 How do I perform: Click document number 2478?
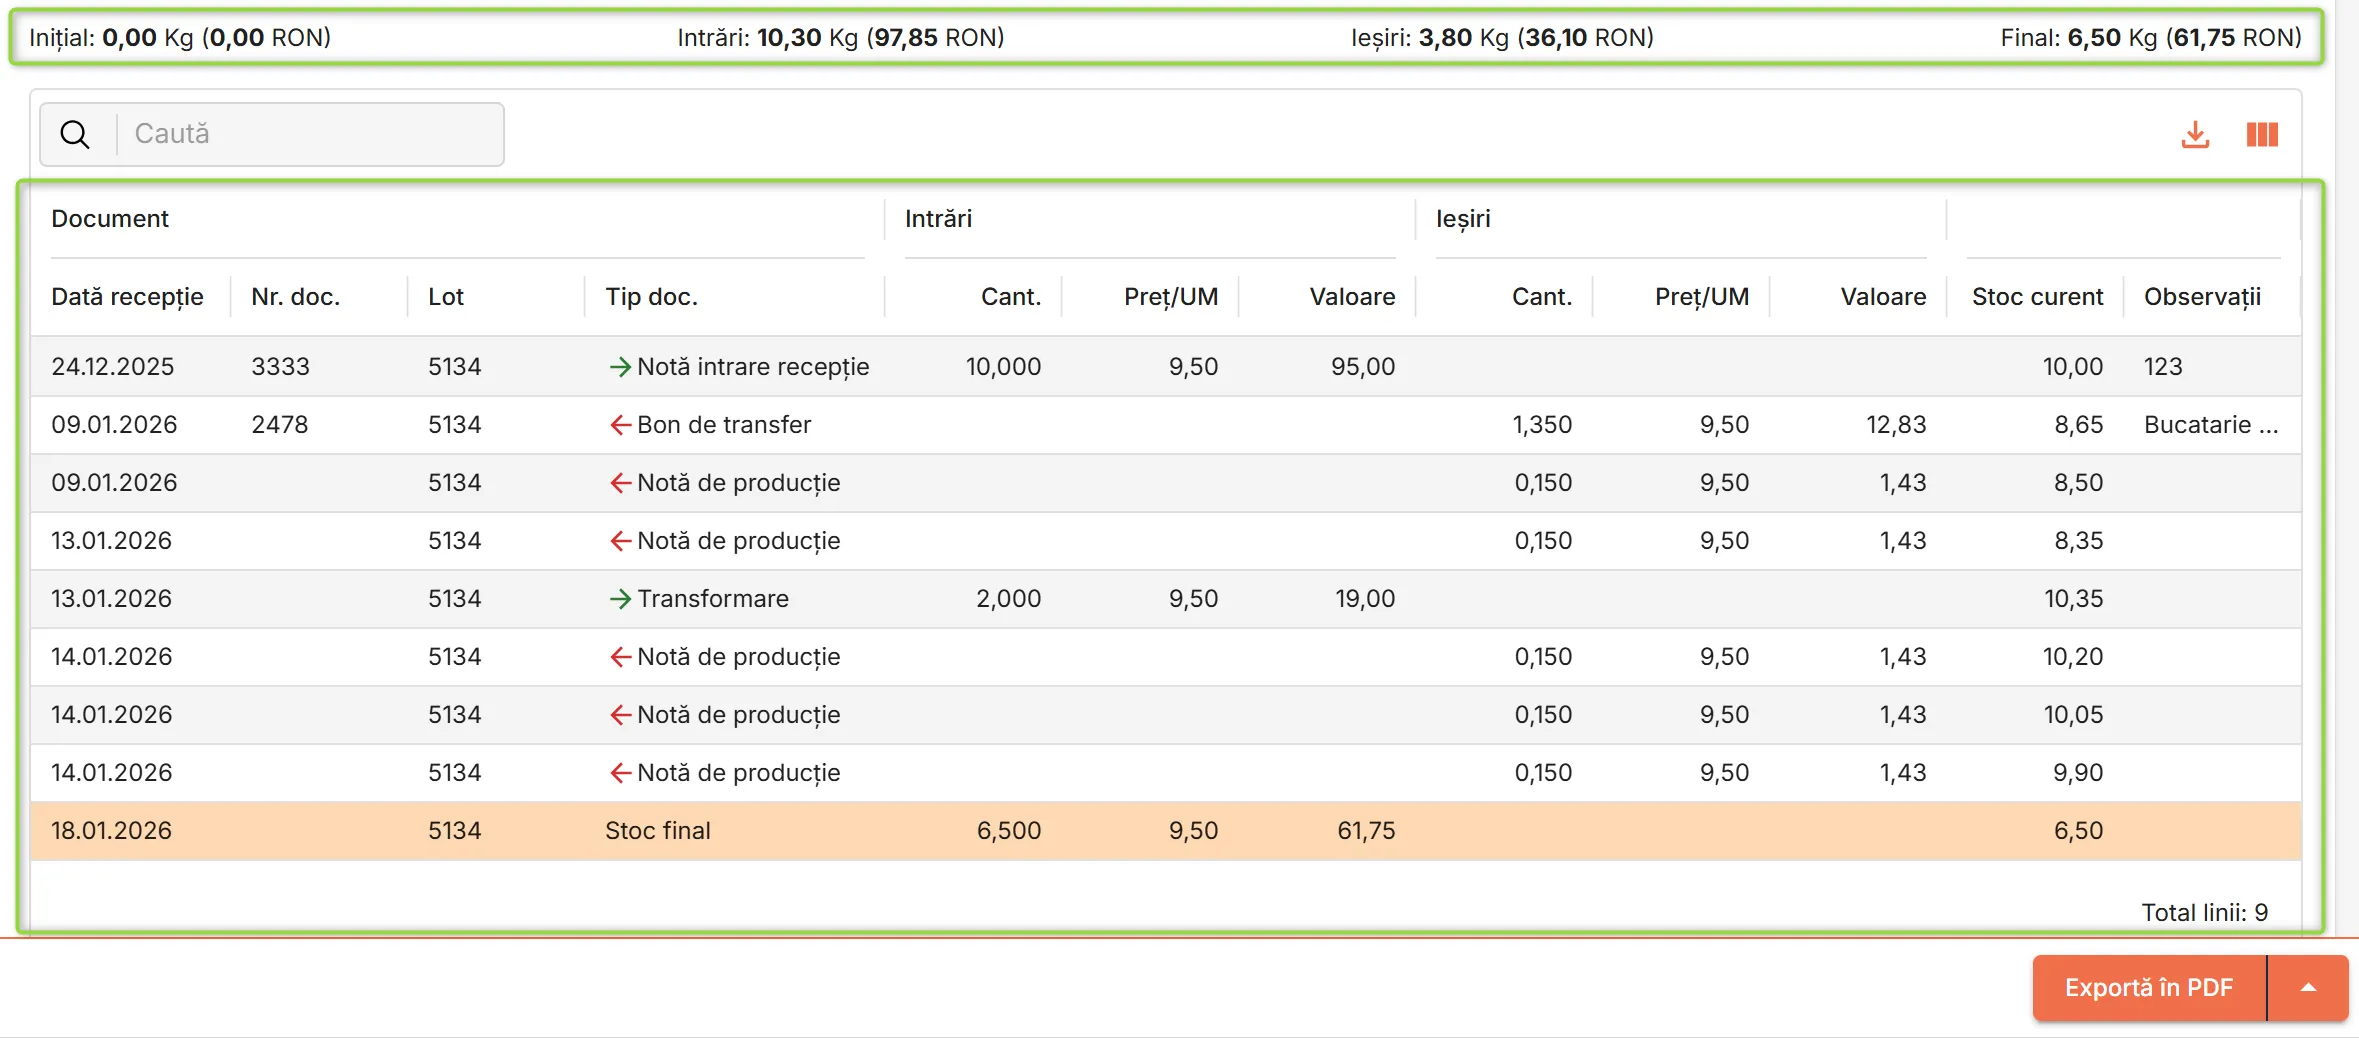tap(280, 425)
